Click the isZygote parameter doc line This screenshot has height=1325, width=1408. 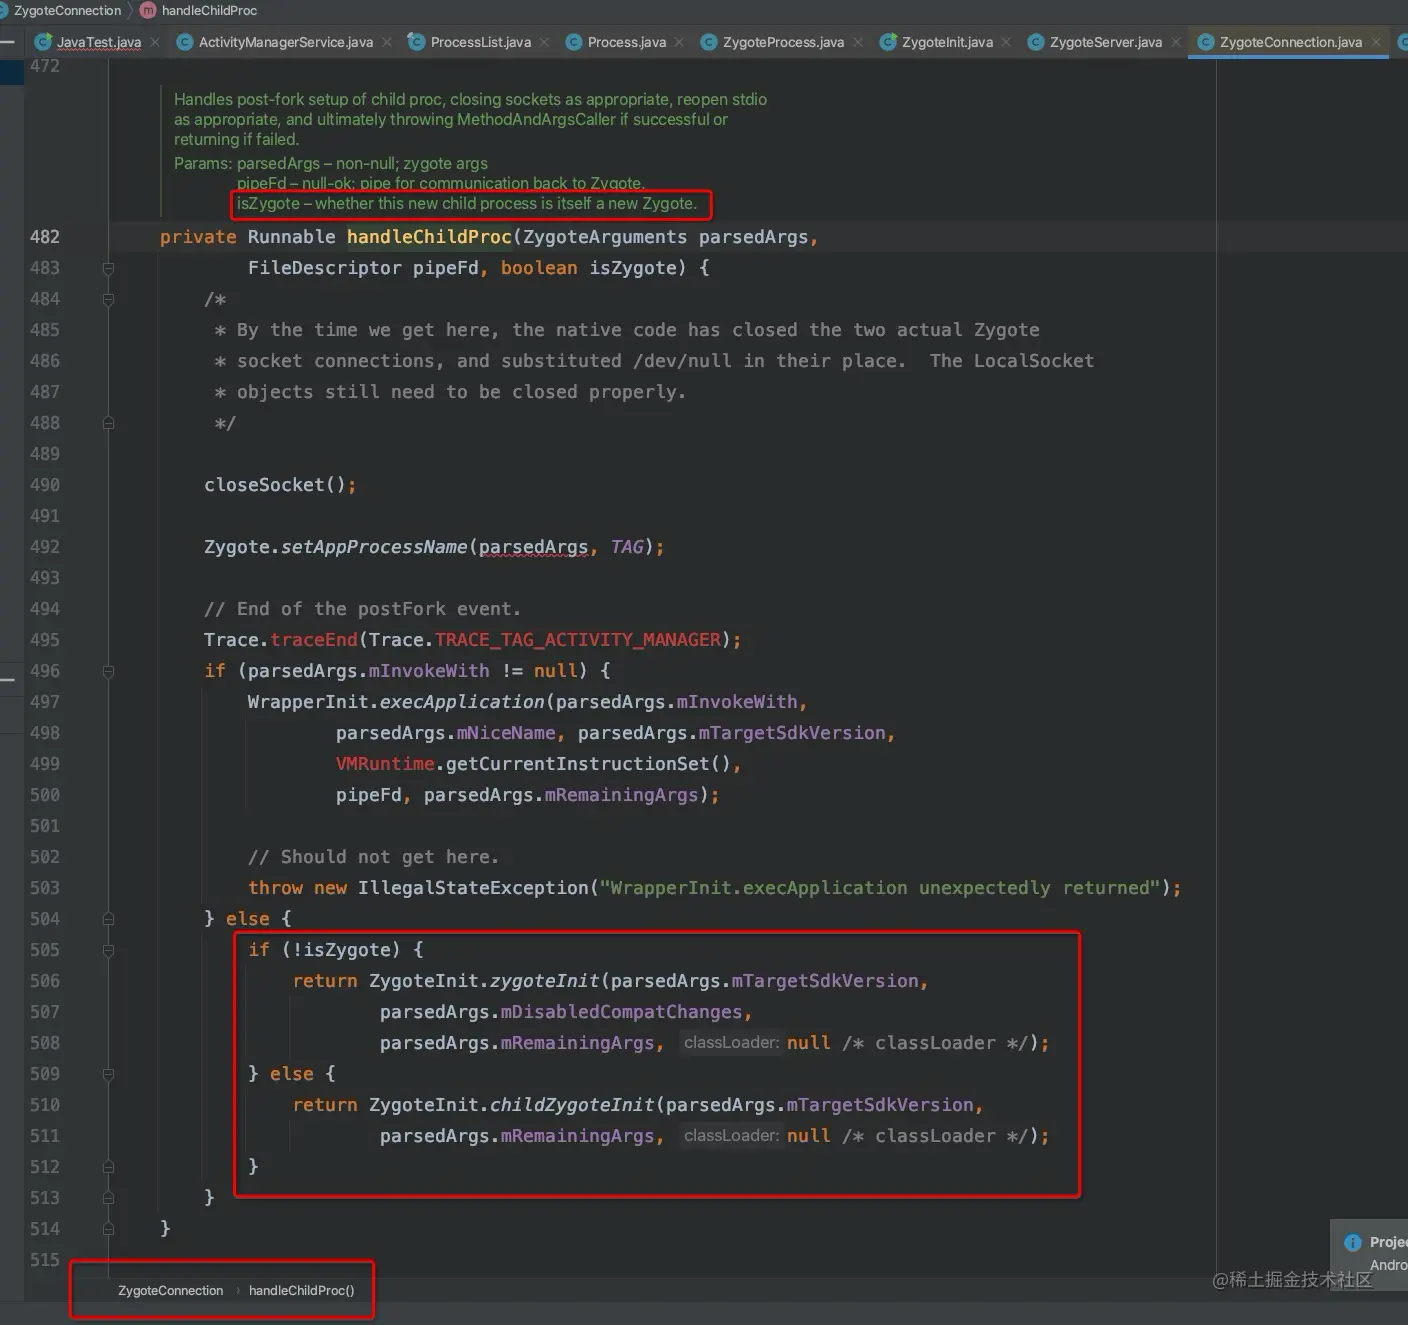click(x=467, y=203)
